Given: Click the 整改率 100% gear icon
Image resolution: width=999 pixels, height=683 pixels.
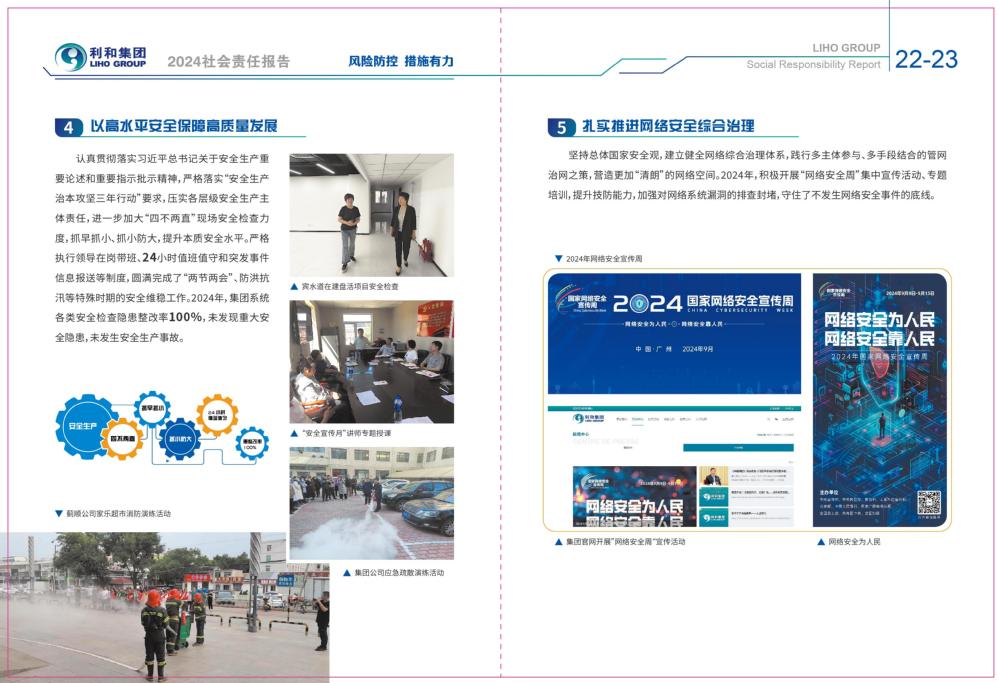Looking at the screenshot, I should coord(250,443).
